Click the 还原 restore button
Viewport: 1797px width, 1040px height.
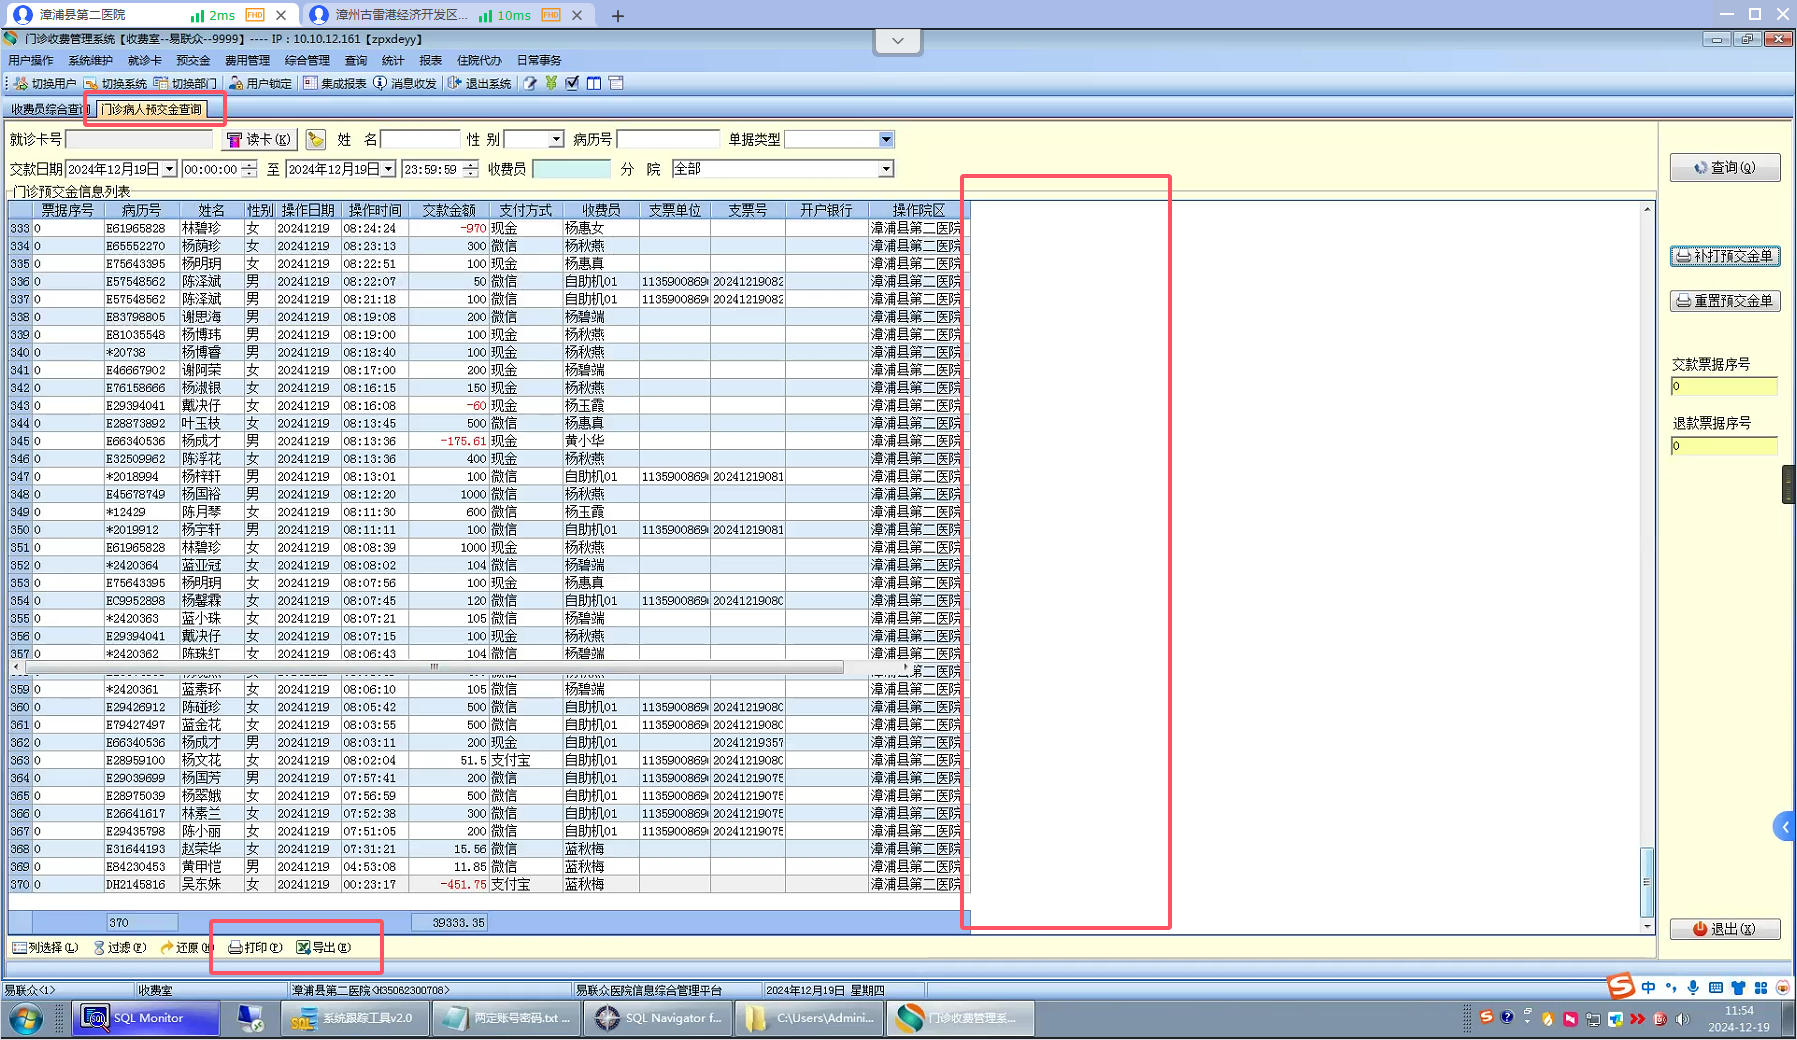tap(186, 947)
